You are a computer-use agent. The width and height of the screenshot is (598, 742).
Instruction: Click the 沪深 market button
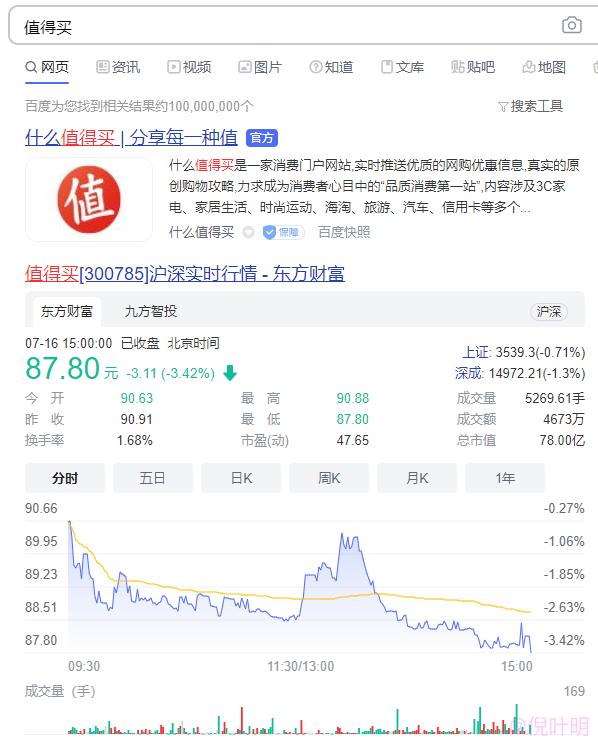548,311
